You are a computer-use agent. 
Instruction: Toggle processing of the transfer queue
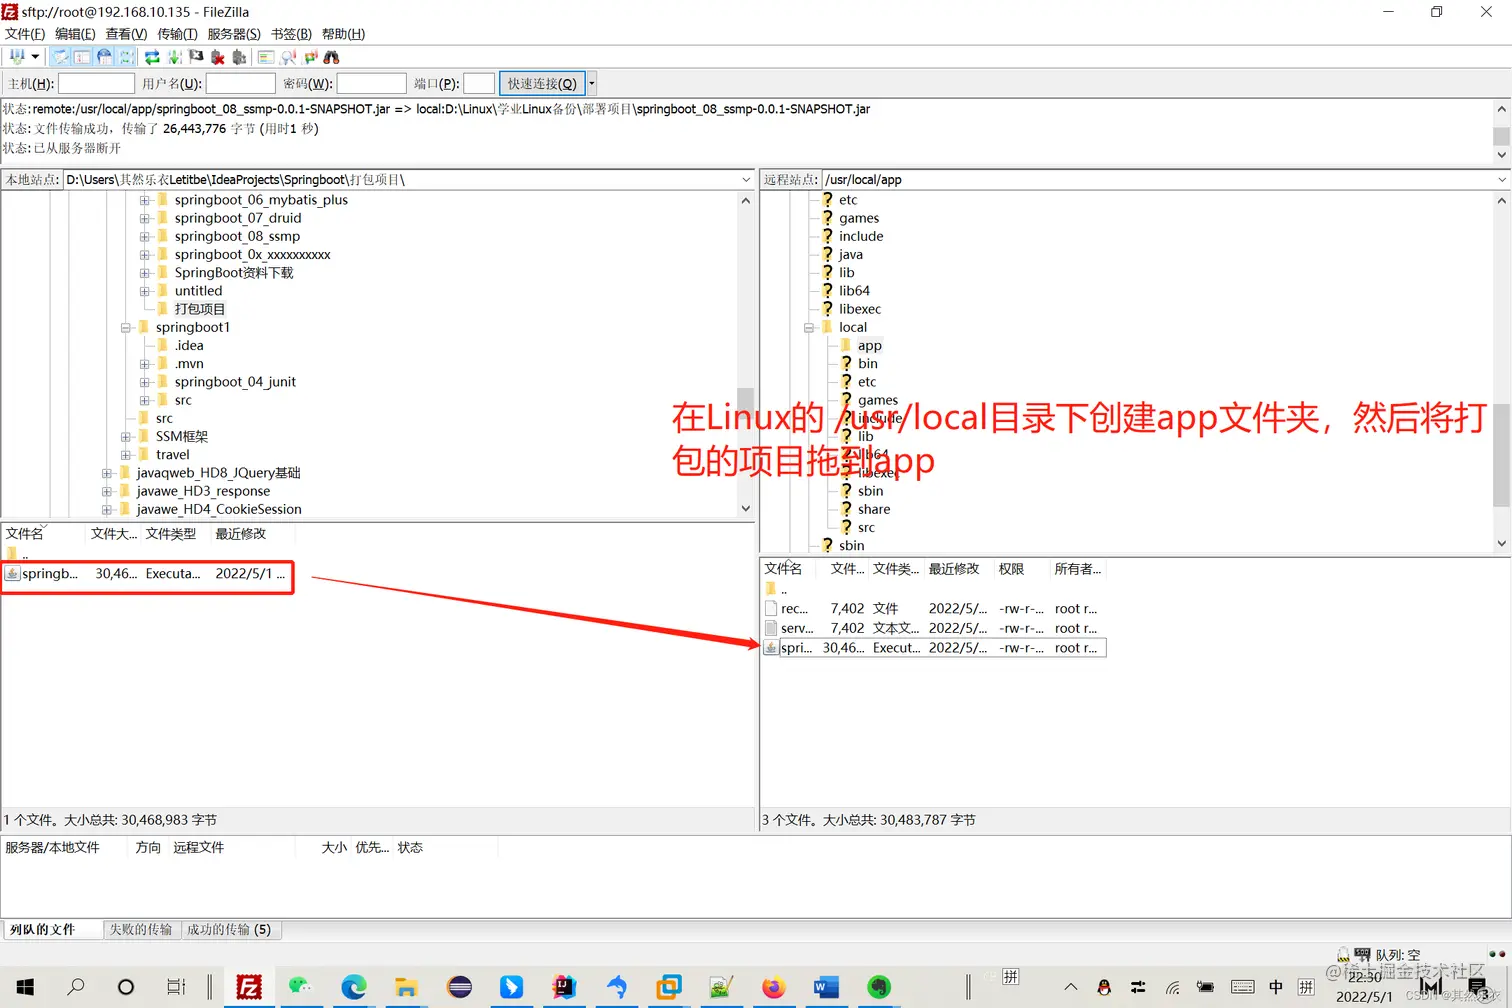click(174, 57)
